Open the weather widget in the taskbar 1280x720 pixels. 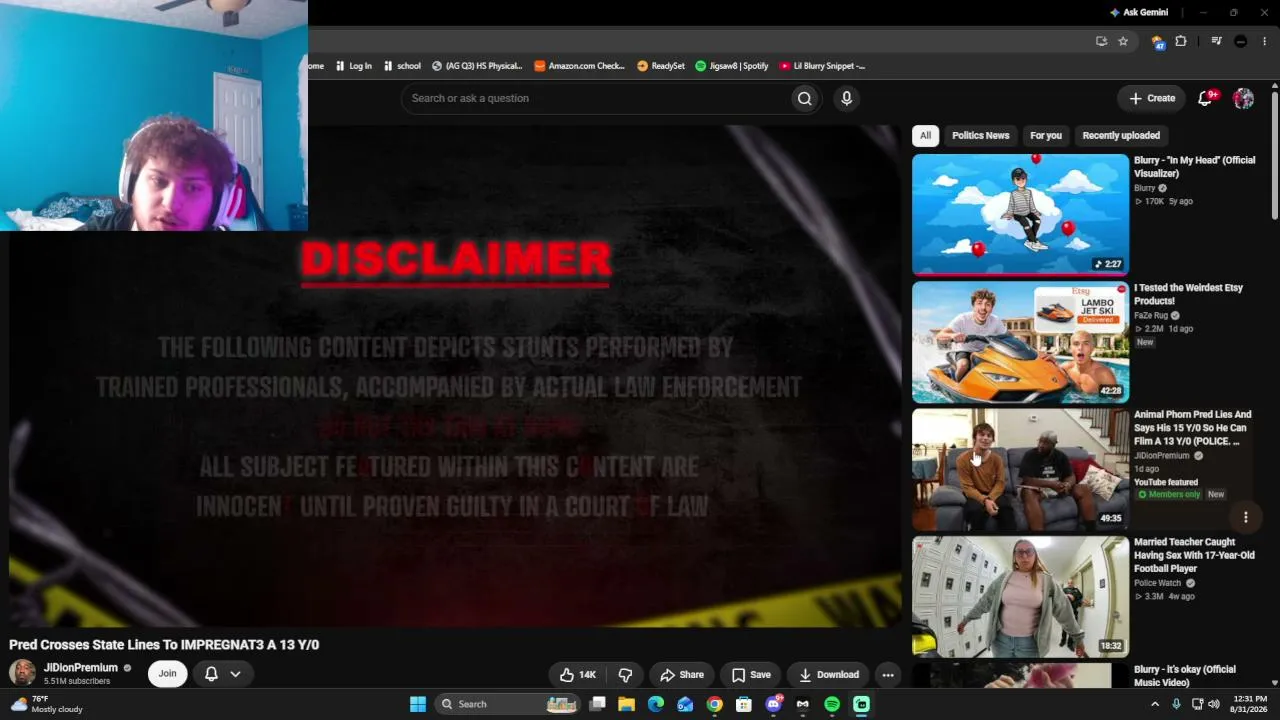[x=47, y=704]
